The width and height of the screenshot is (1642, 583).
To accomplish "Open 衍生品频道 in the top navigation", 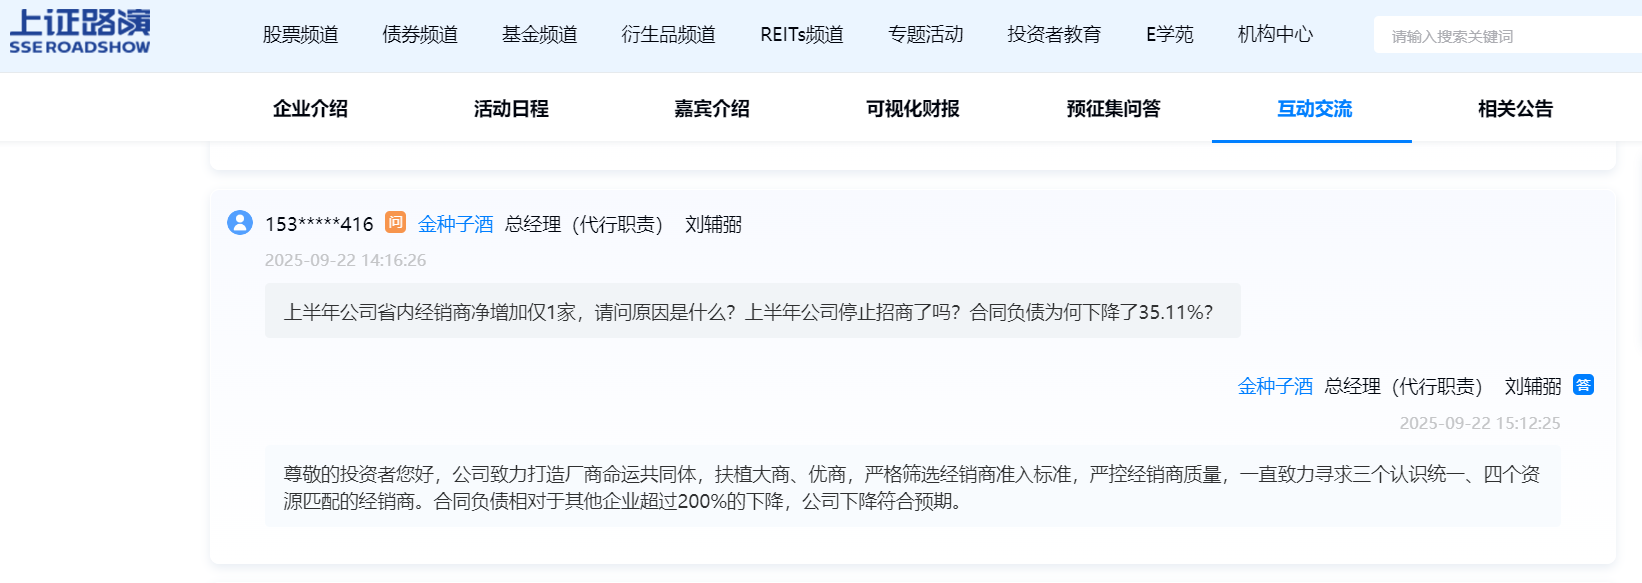I will coord(668,35).
